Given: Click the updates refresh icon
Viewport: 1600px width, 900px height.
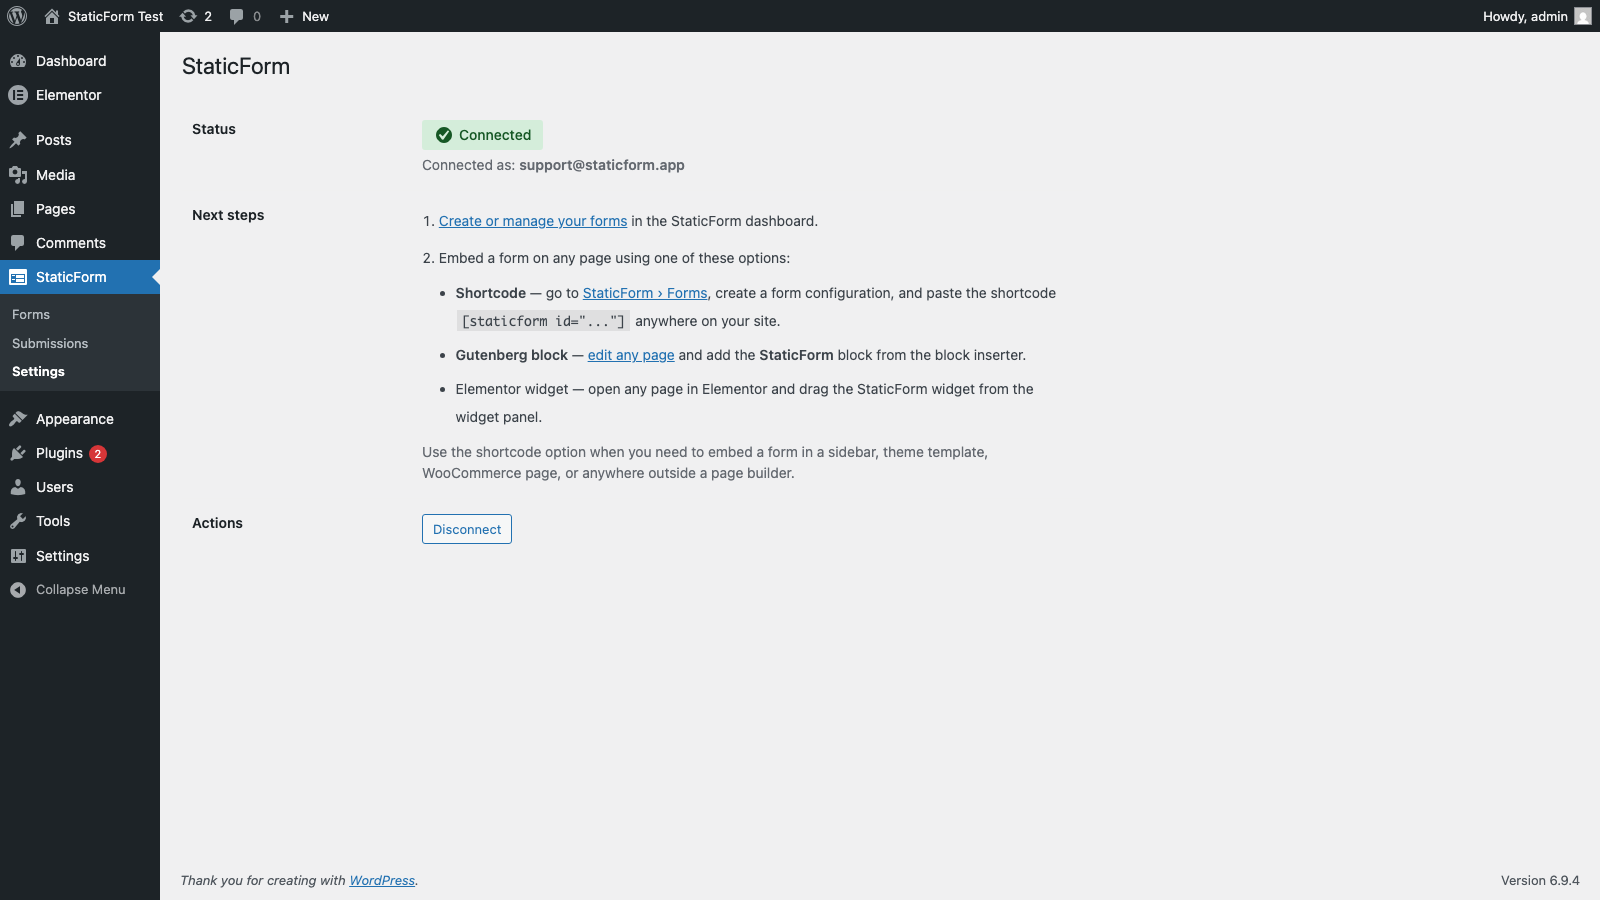Looking at the screenshot, I should click(188, 16).
